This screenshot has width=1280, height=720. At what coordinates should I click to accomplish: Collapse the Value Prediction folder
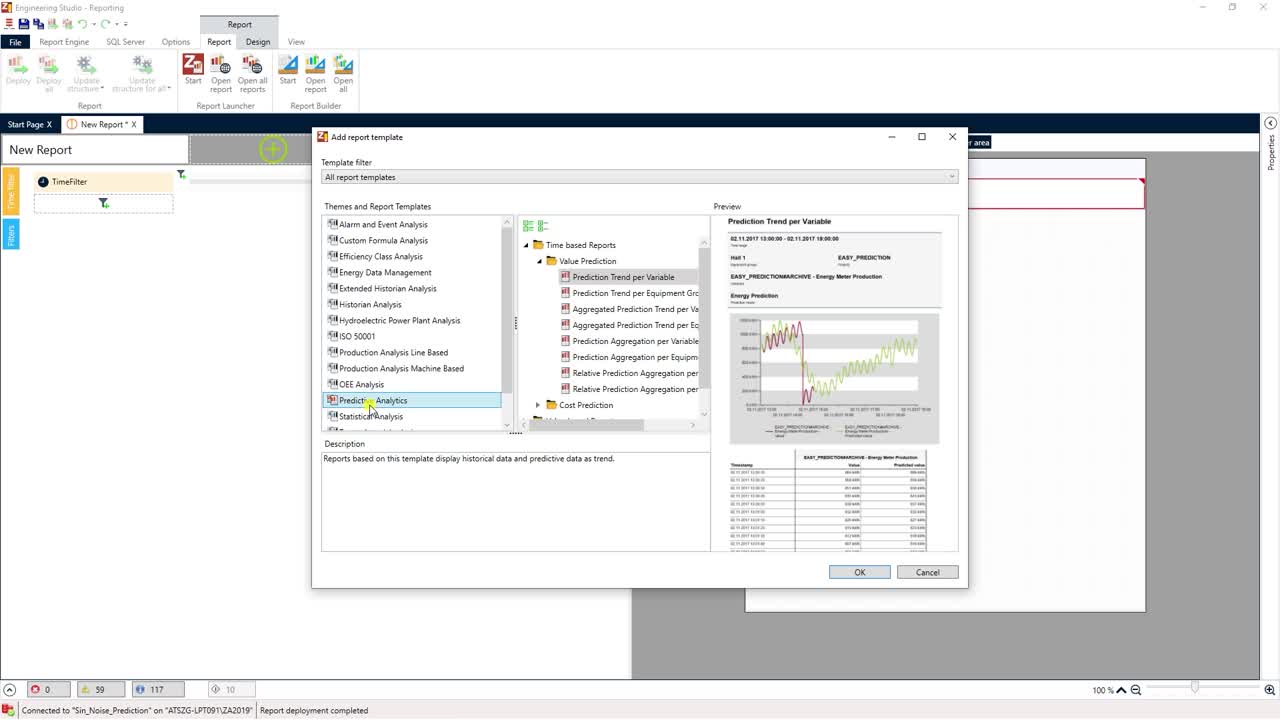(x=539, y=261)
